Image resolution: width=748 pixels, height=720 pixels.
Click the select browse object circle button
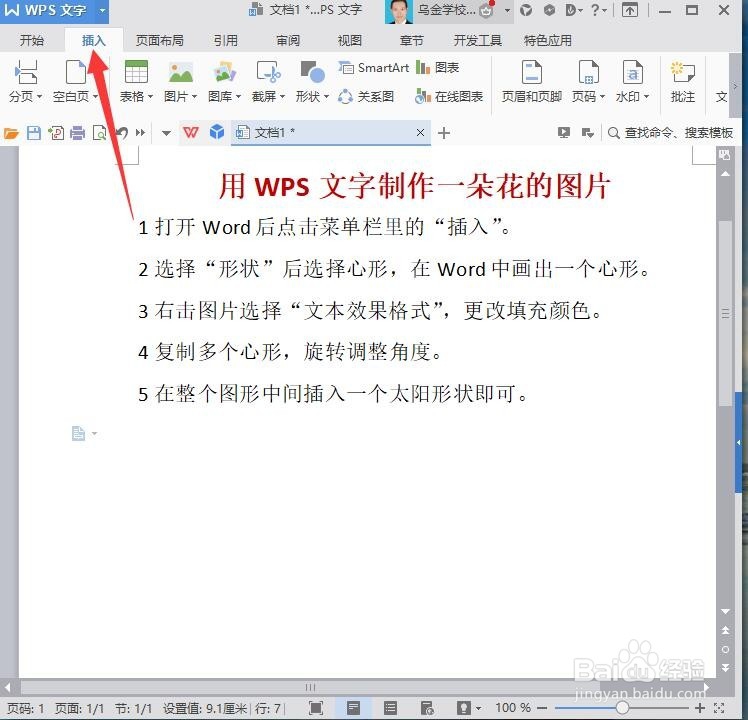pyautogui.click(x=726, y=649)
